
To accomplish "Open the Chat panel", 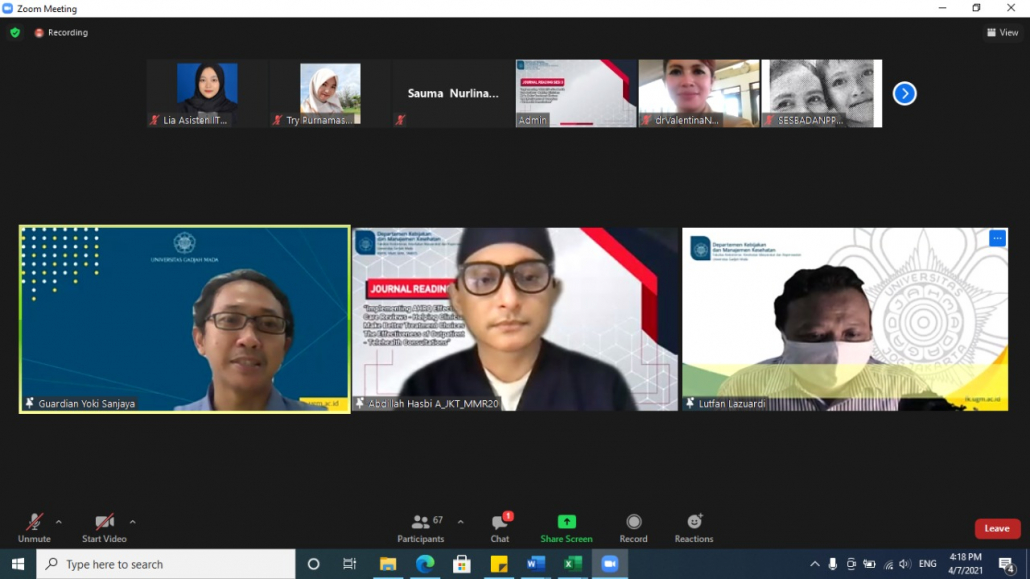I will (500, 527).
